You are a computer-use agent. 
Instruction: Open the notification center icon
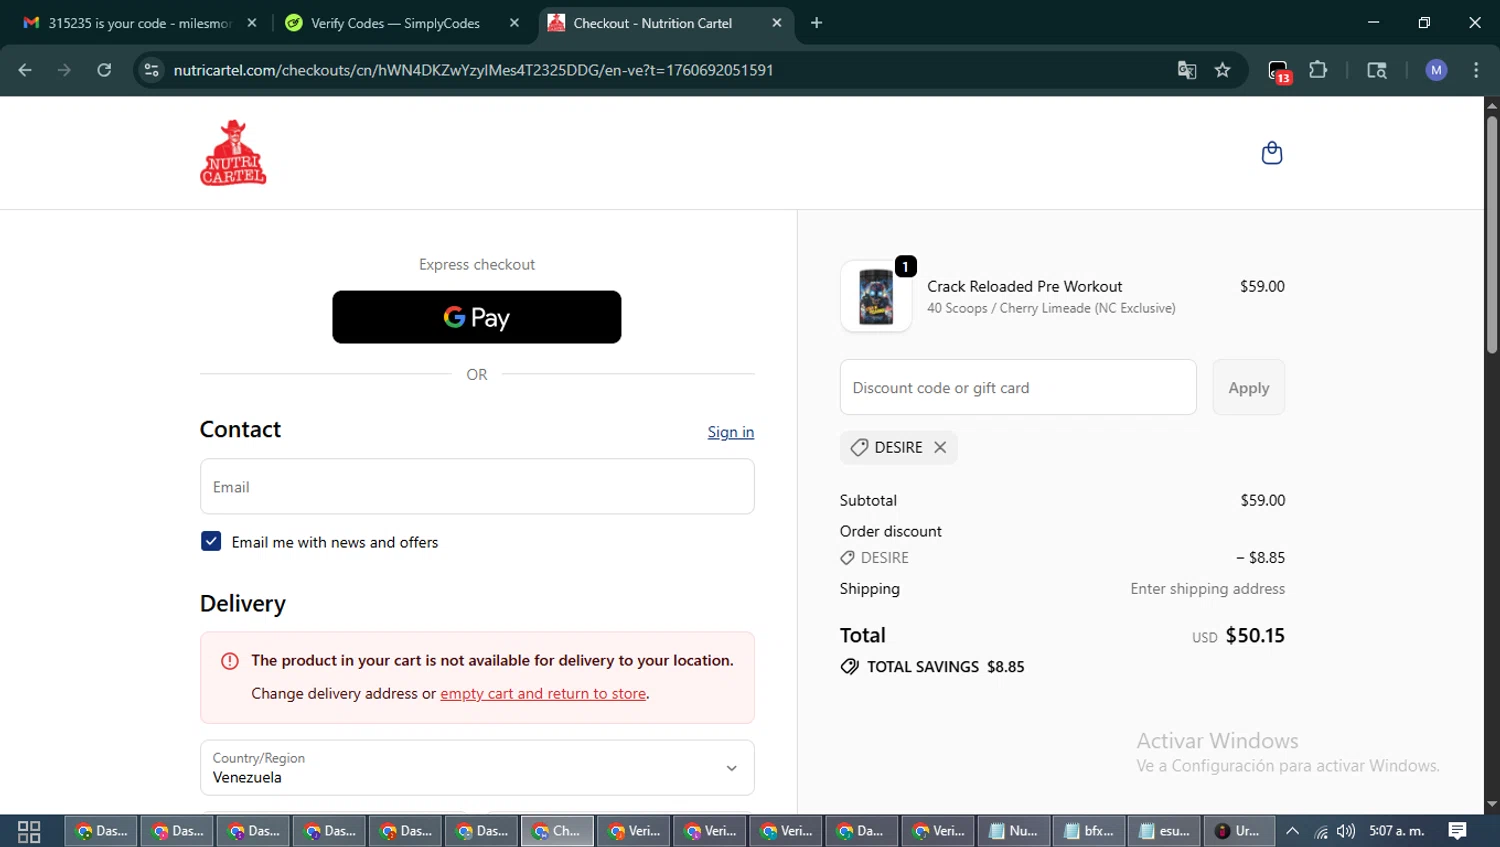[1457, 831]
